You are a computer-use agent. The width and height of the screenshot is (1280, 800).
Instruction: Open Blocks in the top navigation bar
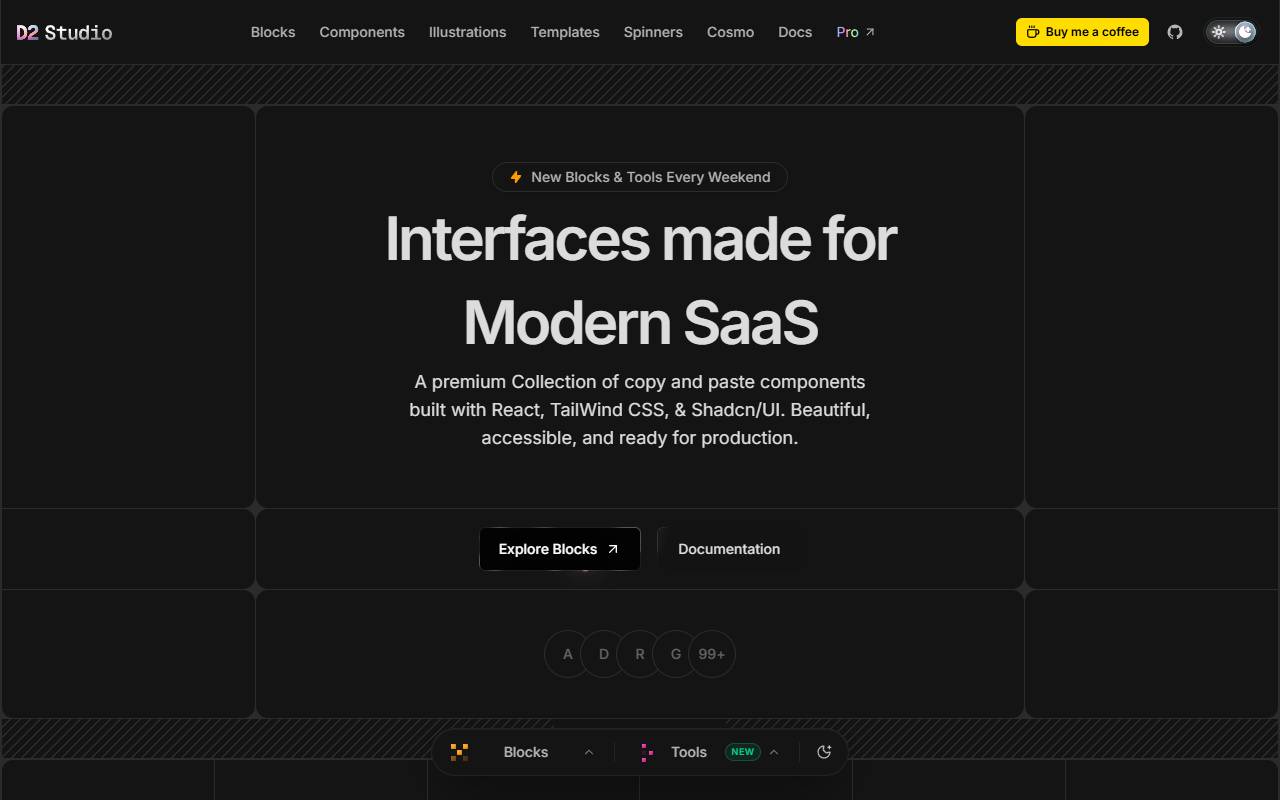tap(273, 32)
